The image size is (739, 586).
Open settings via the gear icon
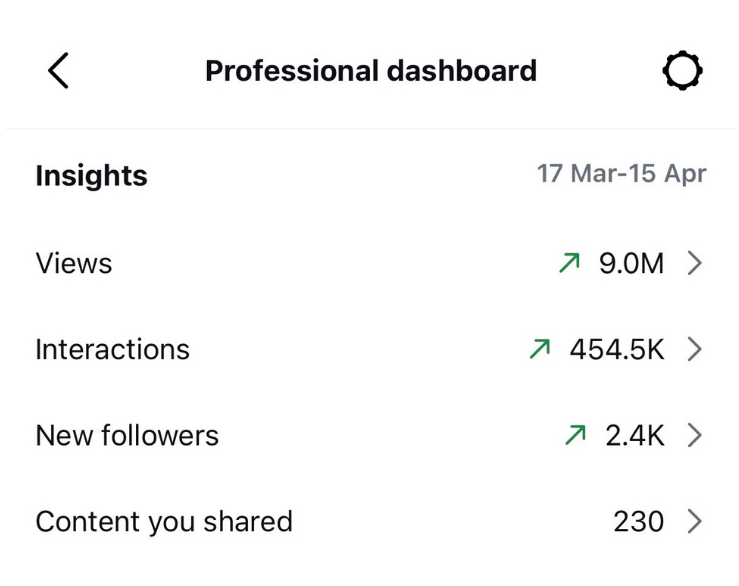(682, 71)
